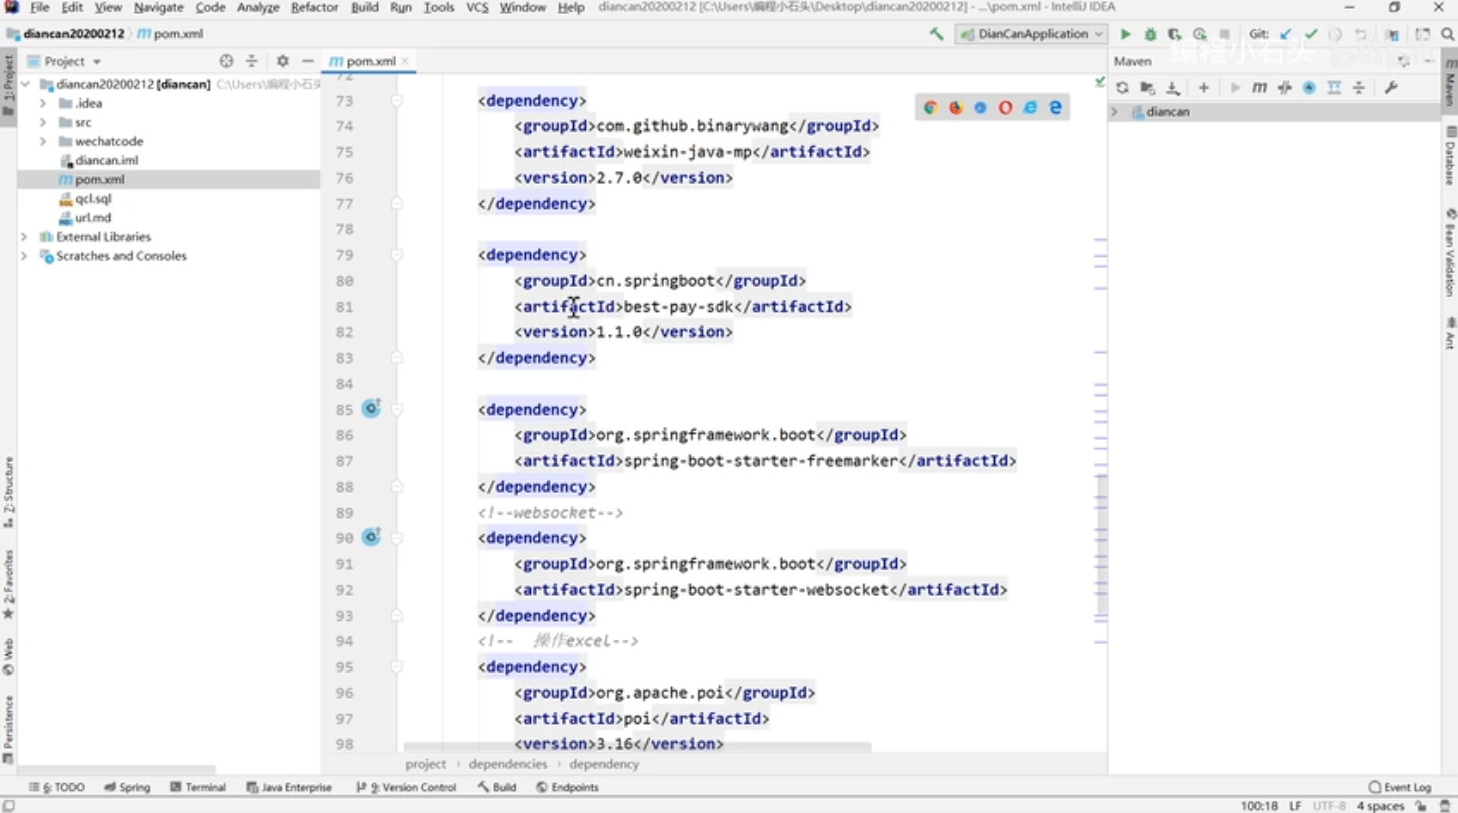Click gutter Spring icon on line 85
This screenshot has height=813, width=1458.
coord(371,408)
